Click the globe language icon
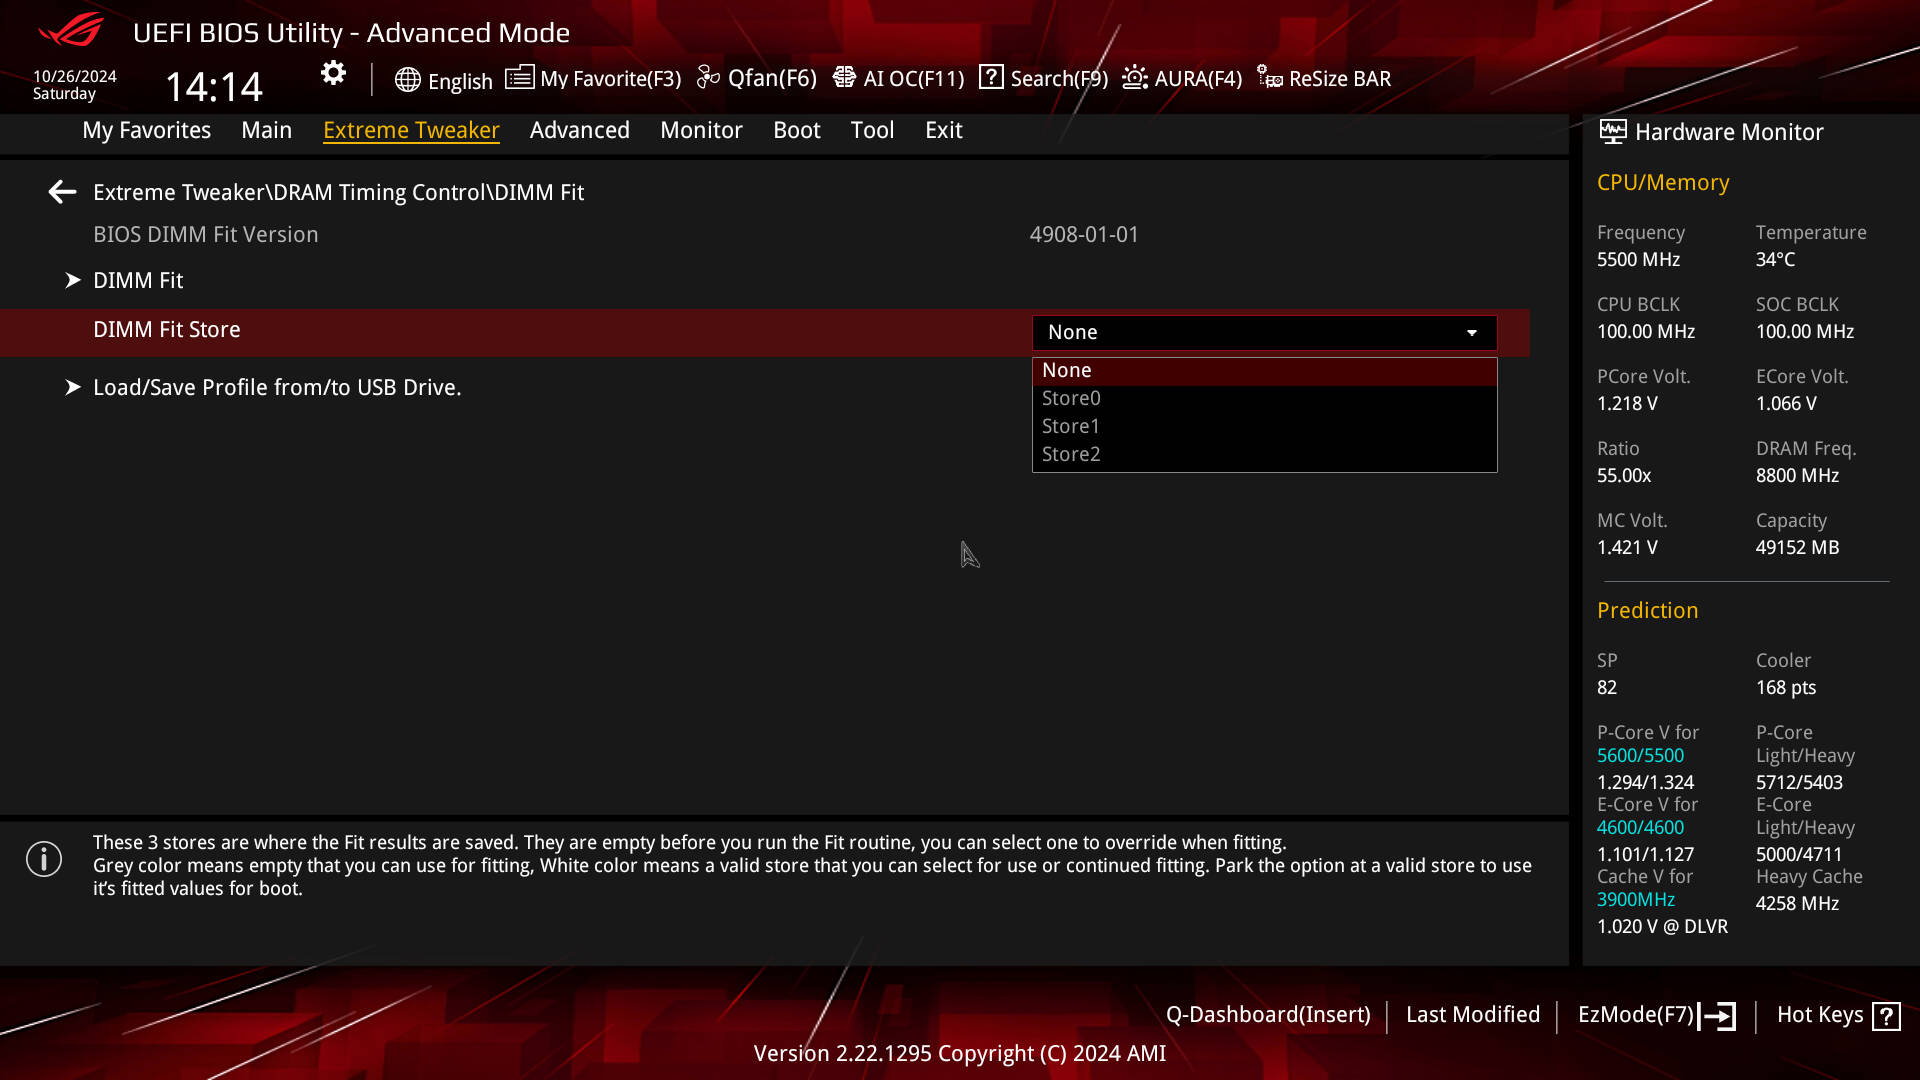The height and width of the screenshot is (1080, 1920). [407, 80]
